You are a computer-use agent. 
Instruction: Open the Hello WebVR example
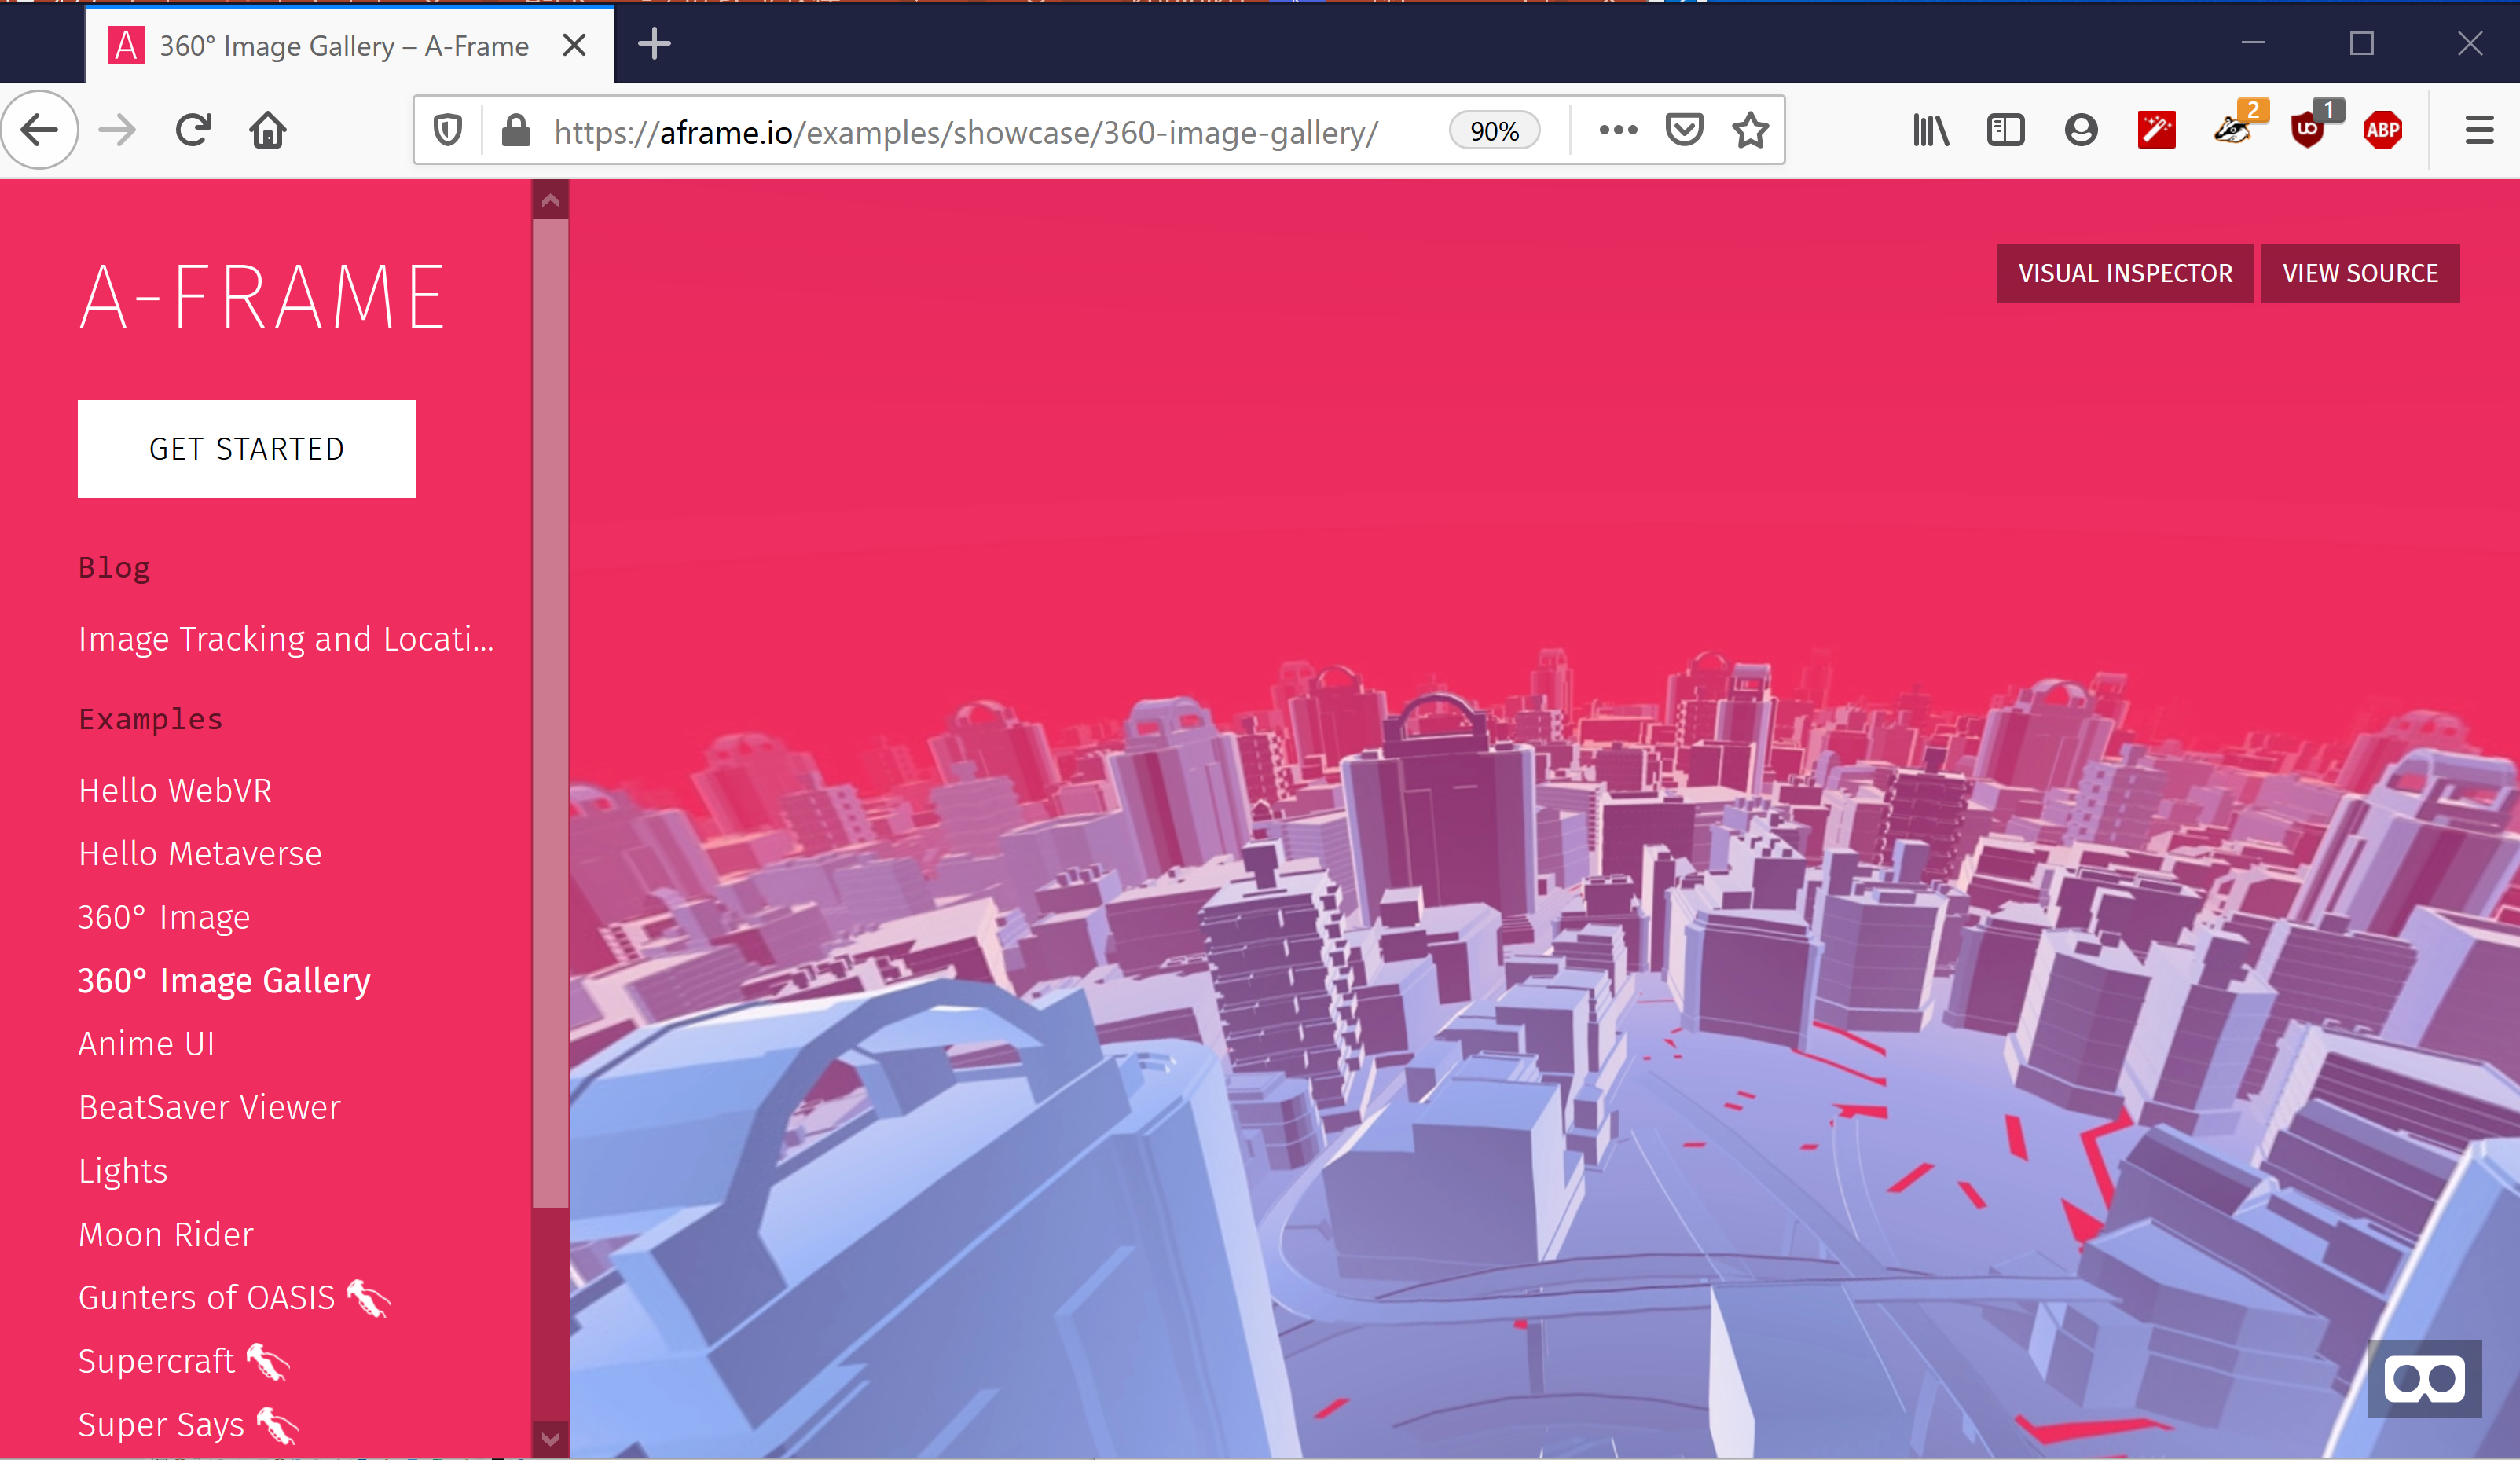coord(175,790)
